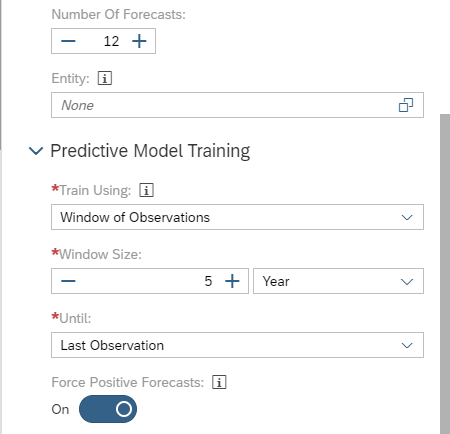Open Entity value help dialog icon
This screenshot has height=434, width=450.
tap(406, 105)
